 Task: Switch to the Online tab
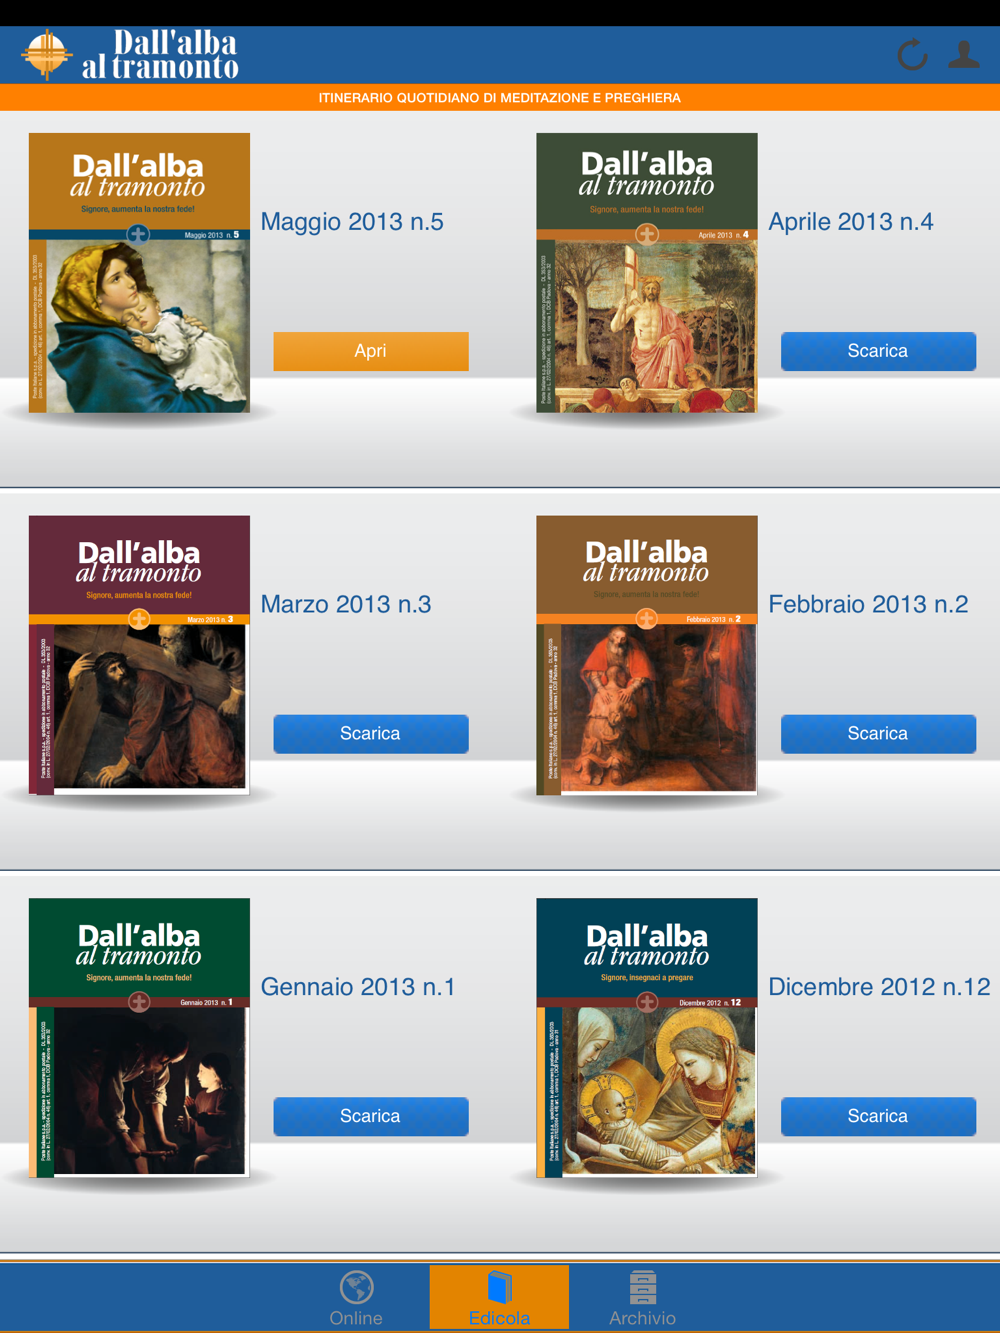[356, 1298]
